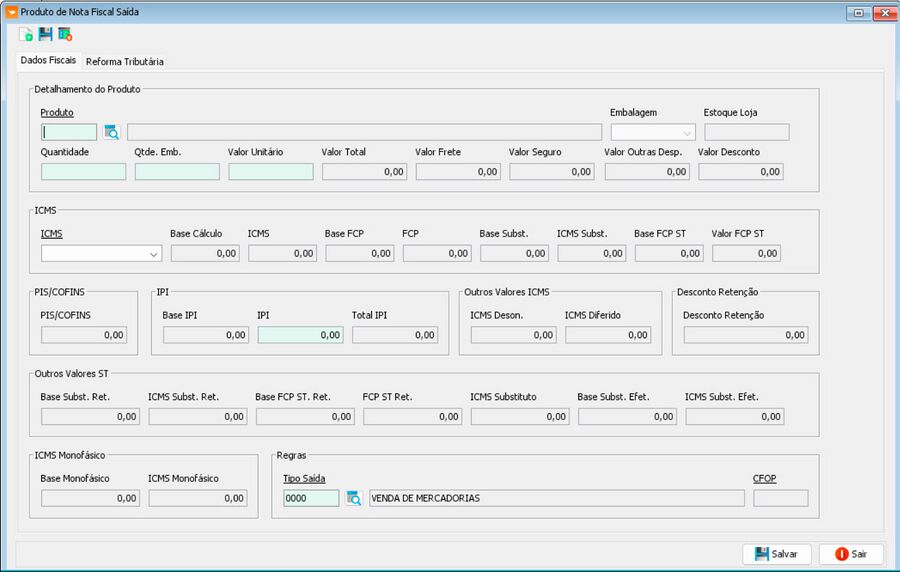Screen dimensions: 900x572
Task: Click ICMS value field right of Base Cálculo
Action: (282, 254)
